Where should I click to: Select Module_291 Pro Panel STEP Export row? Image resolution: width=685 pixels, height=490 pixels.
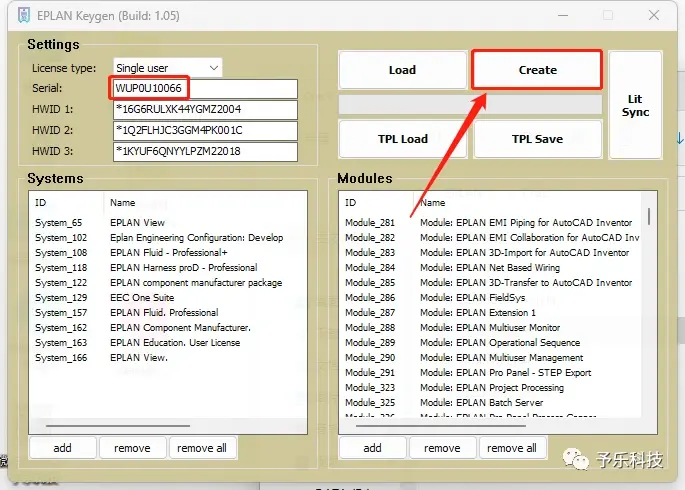(491, 373)
